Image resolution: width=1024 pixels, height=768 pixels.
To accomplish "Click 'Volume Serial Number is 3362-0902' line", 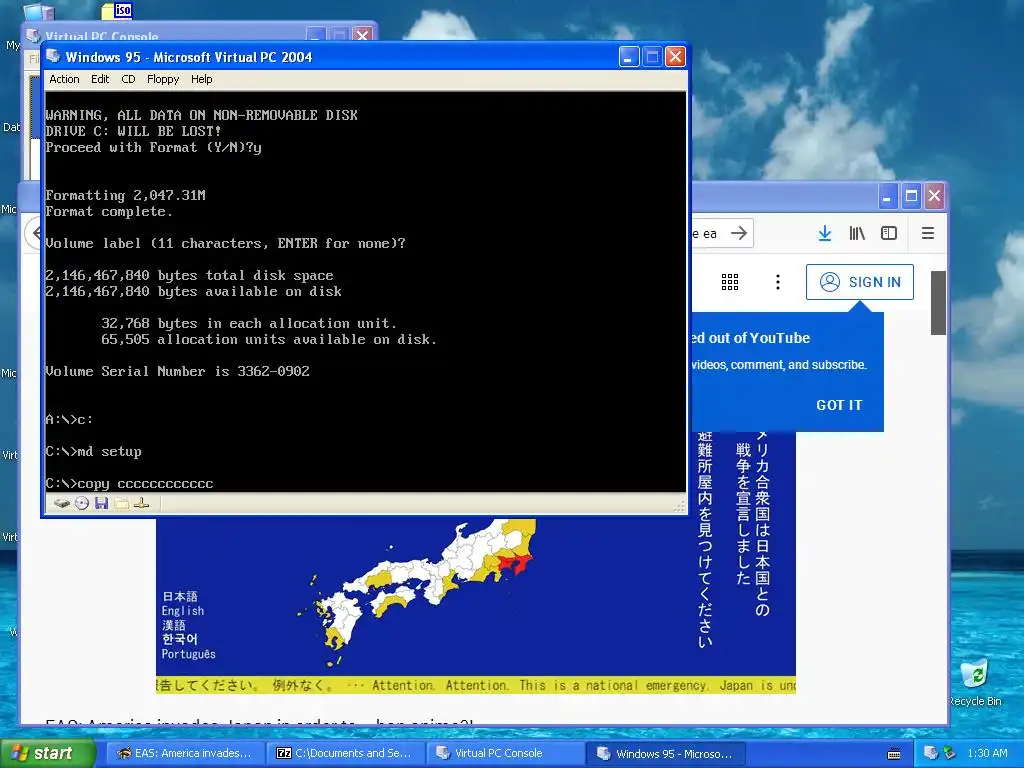I will 177,371.
